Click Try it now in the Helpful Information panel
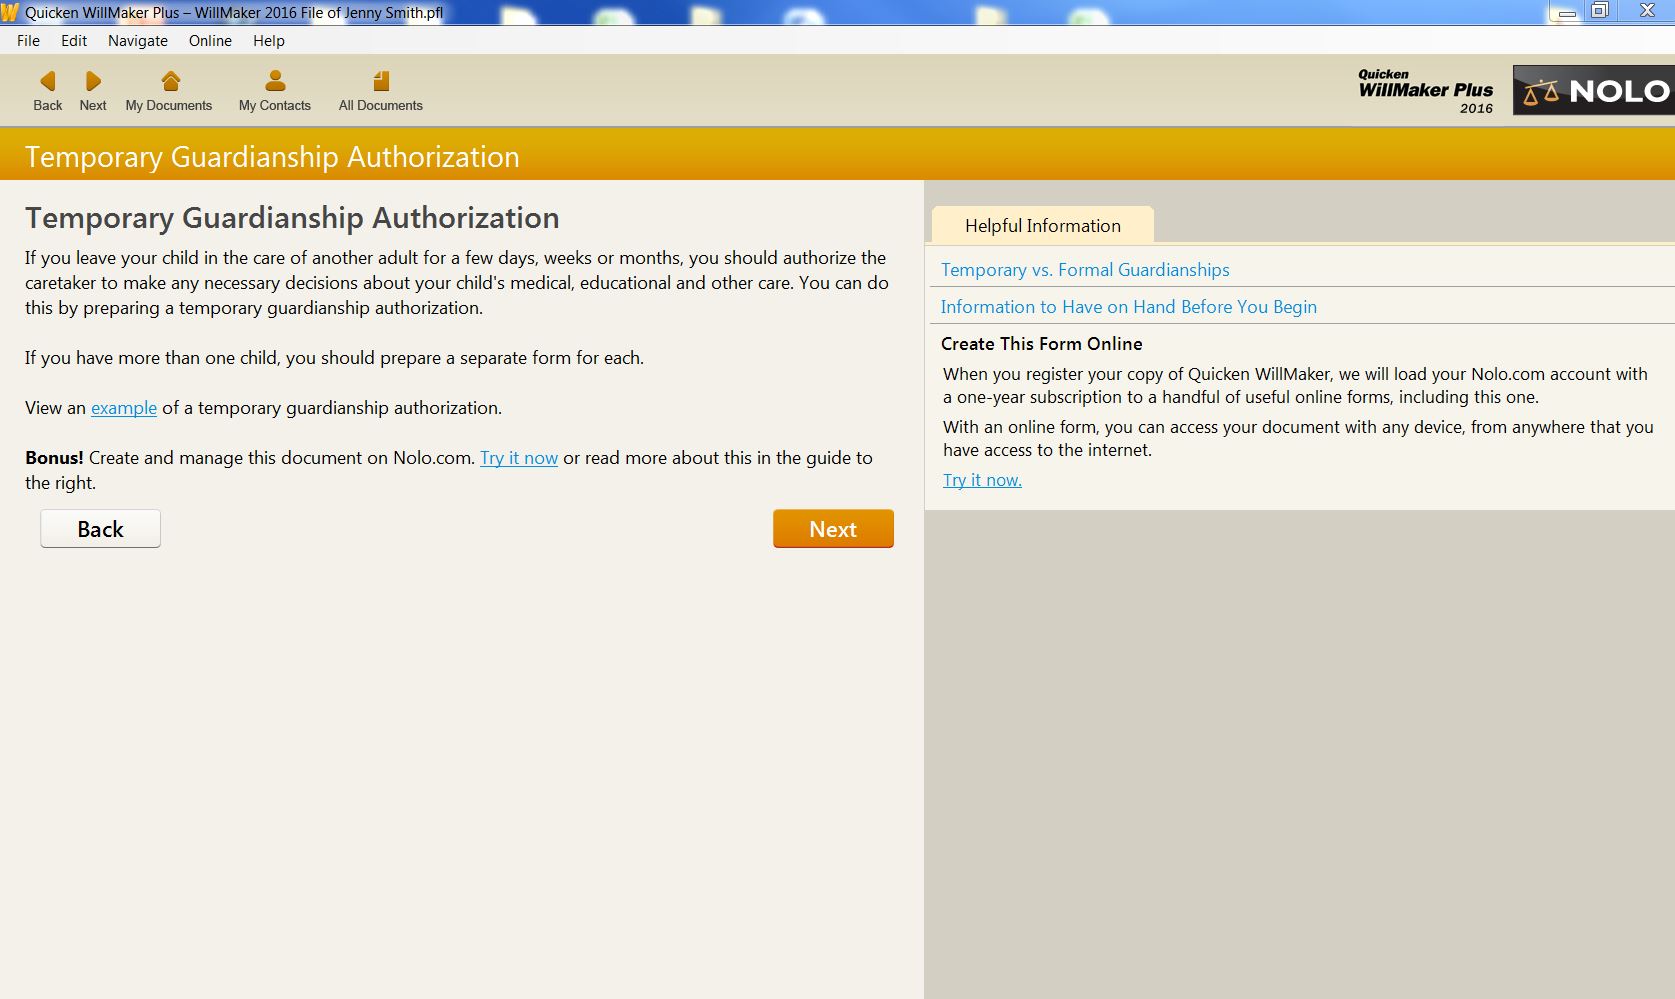 tap(981, 480)
